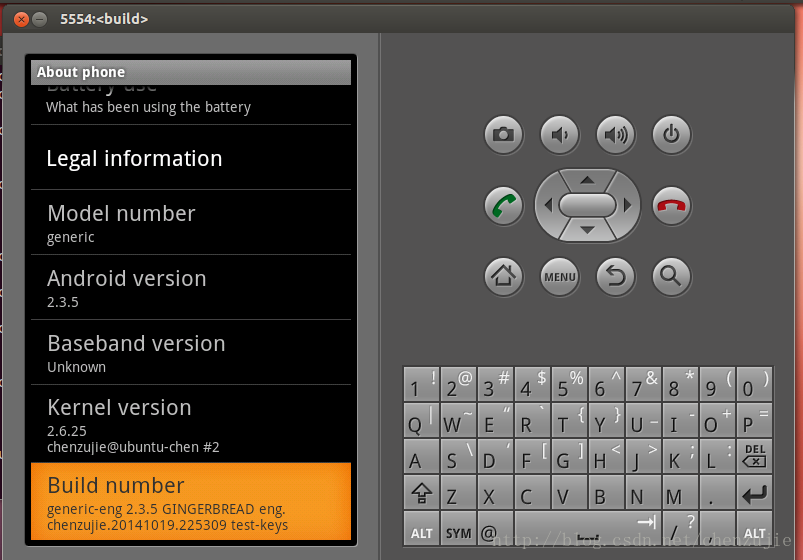Tap the 3 # key

495,384
